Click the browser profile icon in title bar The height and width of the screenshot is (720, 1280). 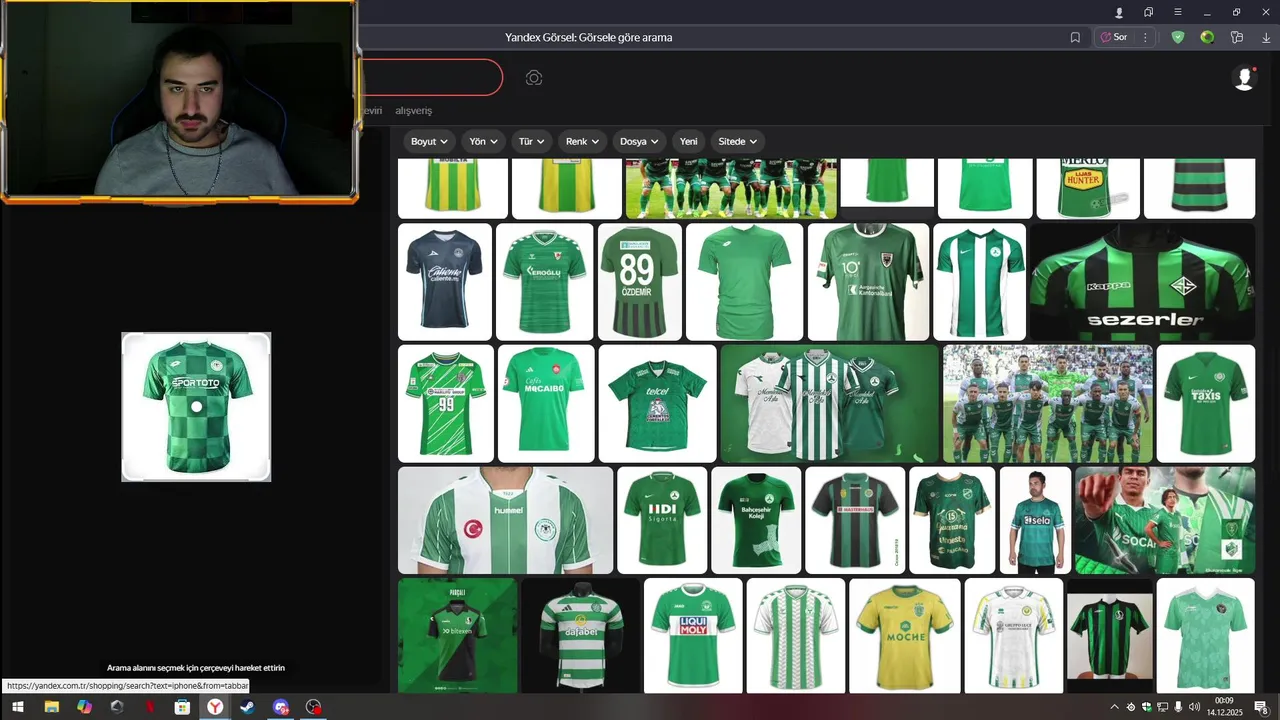(1119, 12)
